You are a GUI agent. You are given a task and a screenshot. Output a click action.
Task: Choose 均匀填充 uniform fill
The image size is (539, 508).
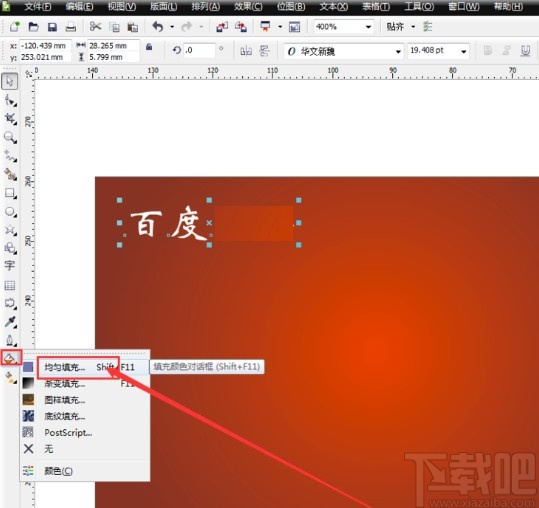(86, 367)
